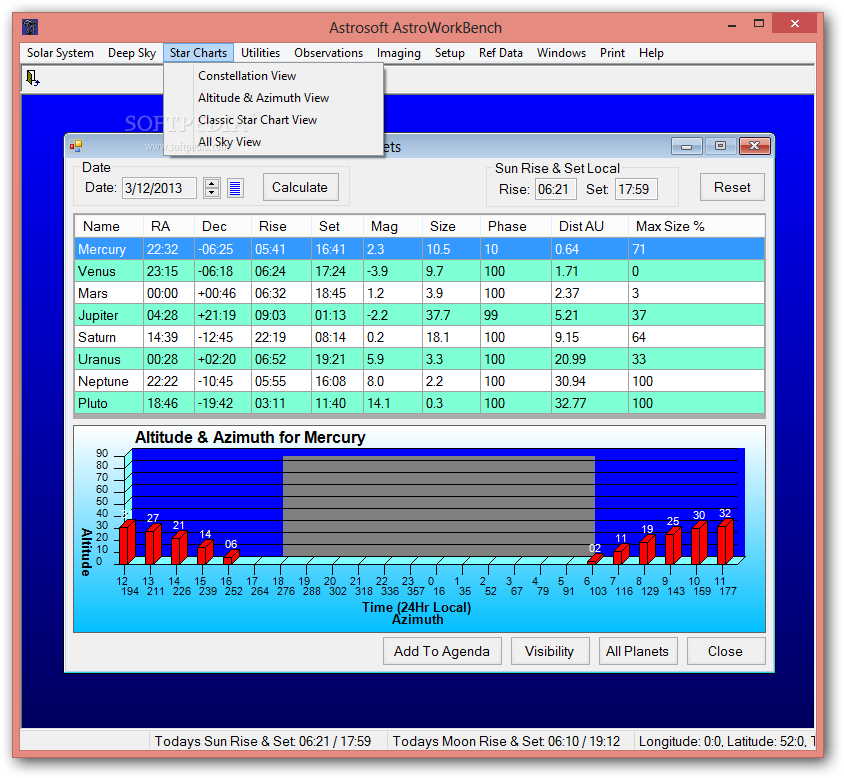Select the Mercury row
844x778 pixels.
click(x=419, y=249)
